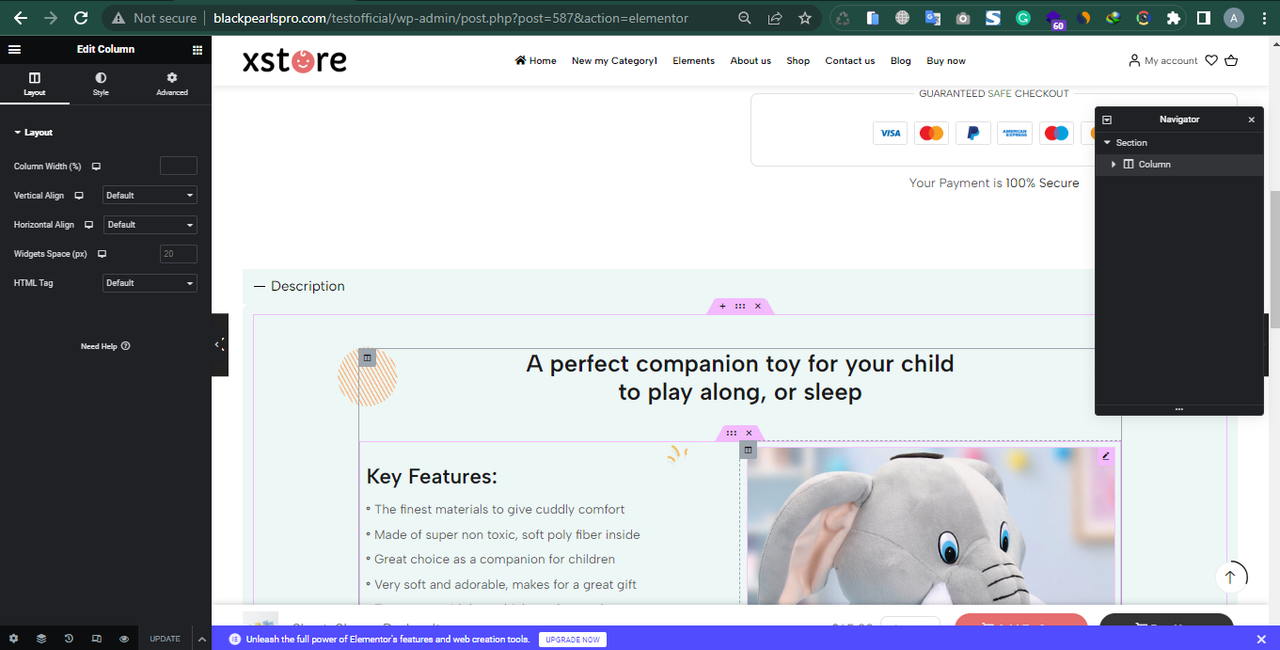Open page Settings gear in bottom bar
Viewport: 1280px width, 650px height.
[x=14, y=638]
